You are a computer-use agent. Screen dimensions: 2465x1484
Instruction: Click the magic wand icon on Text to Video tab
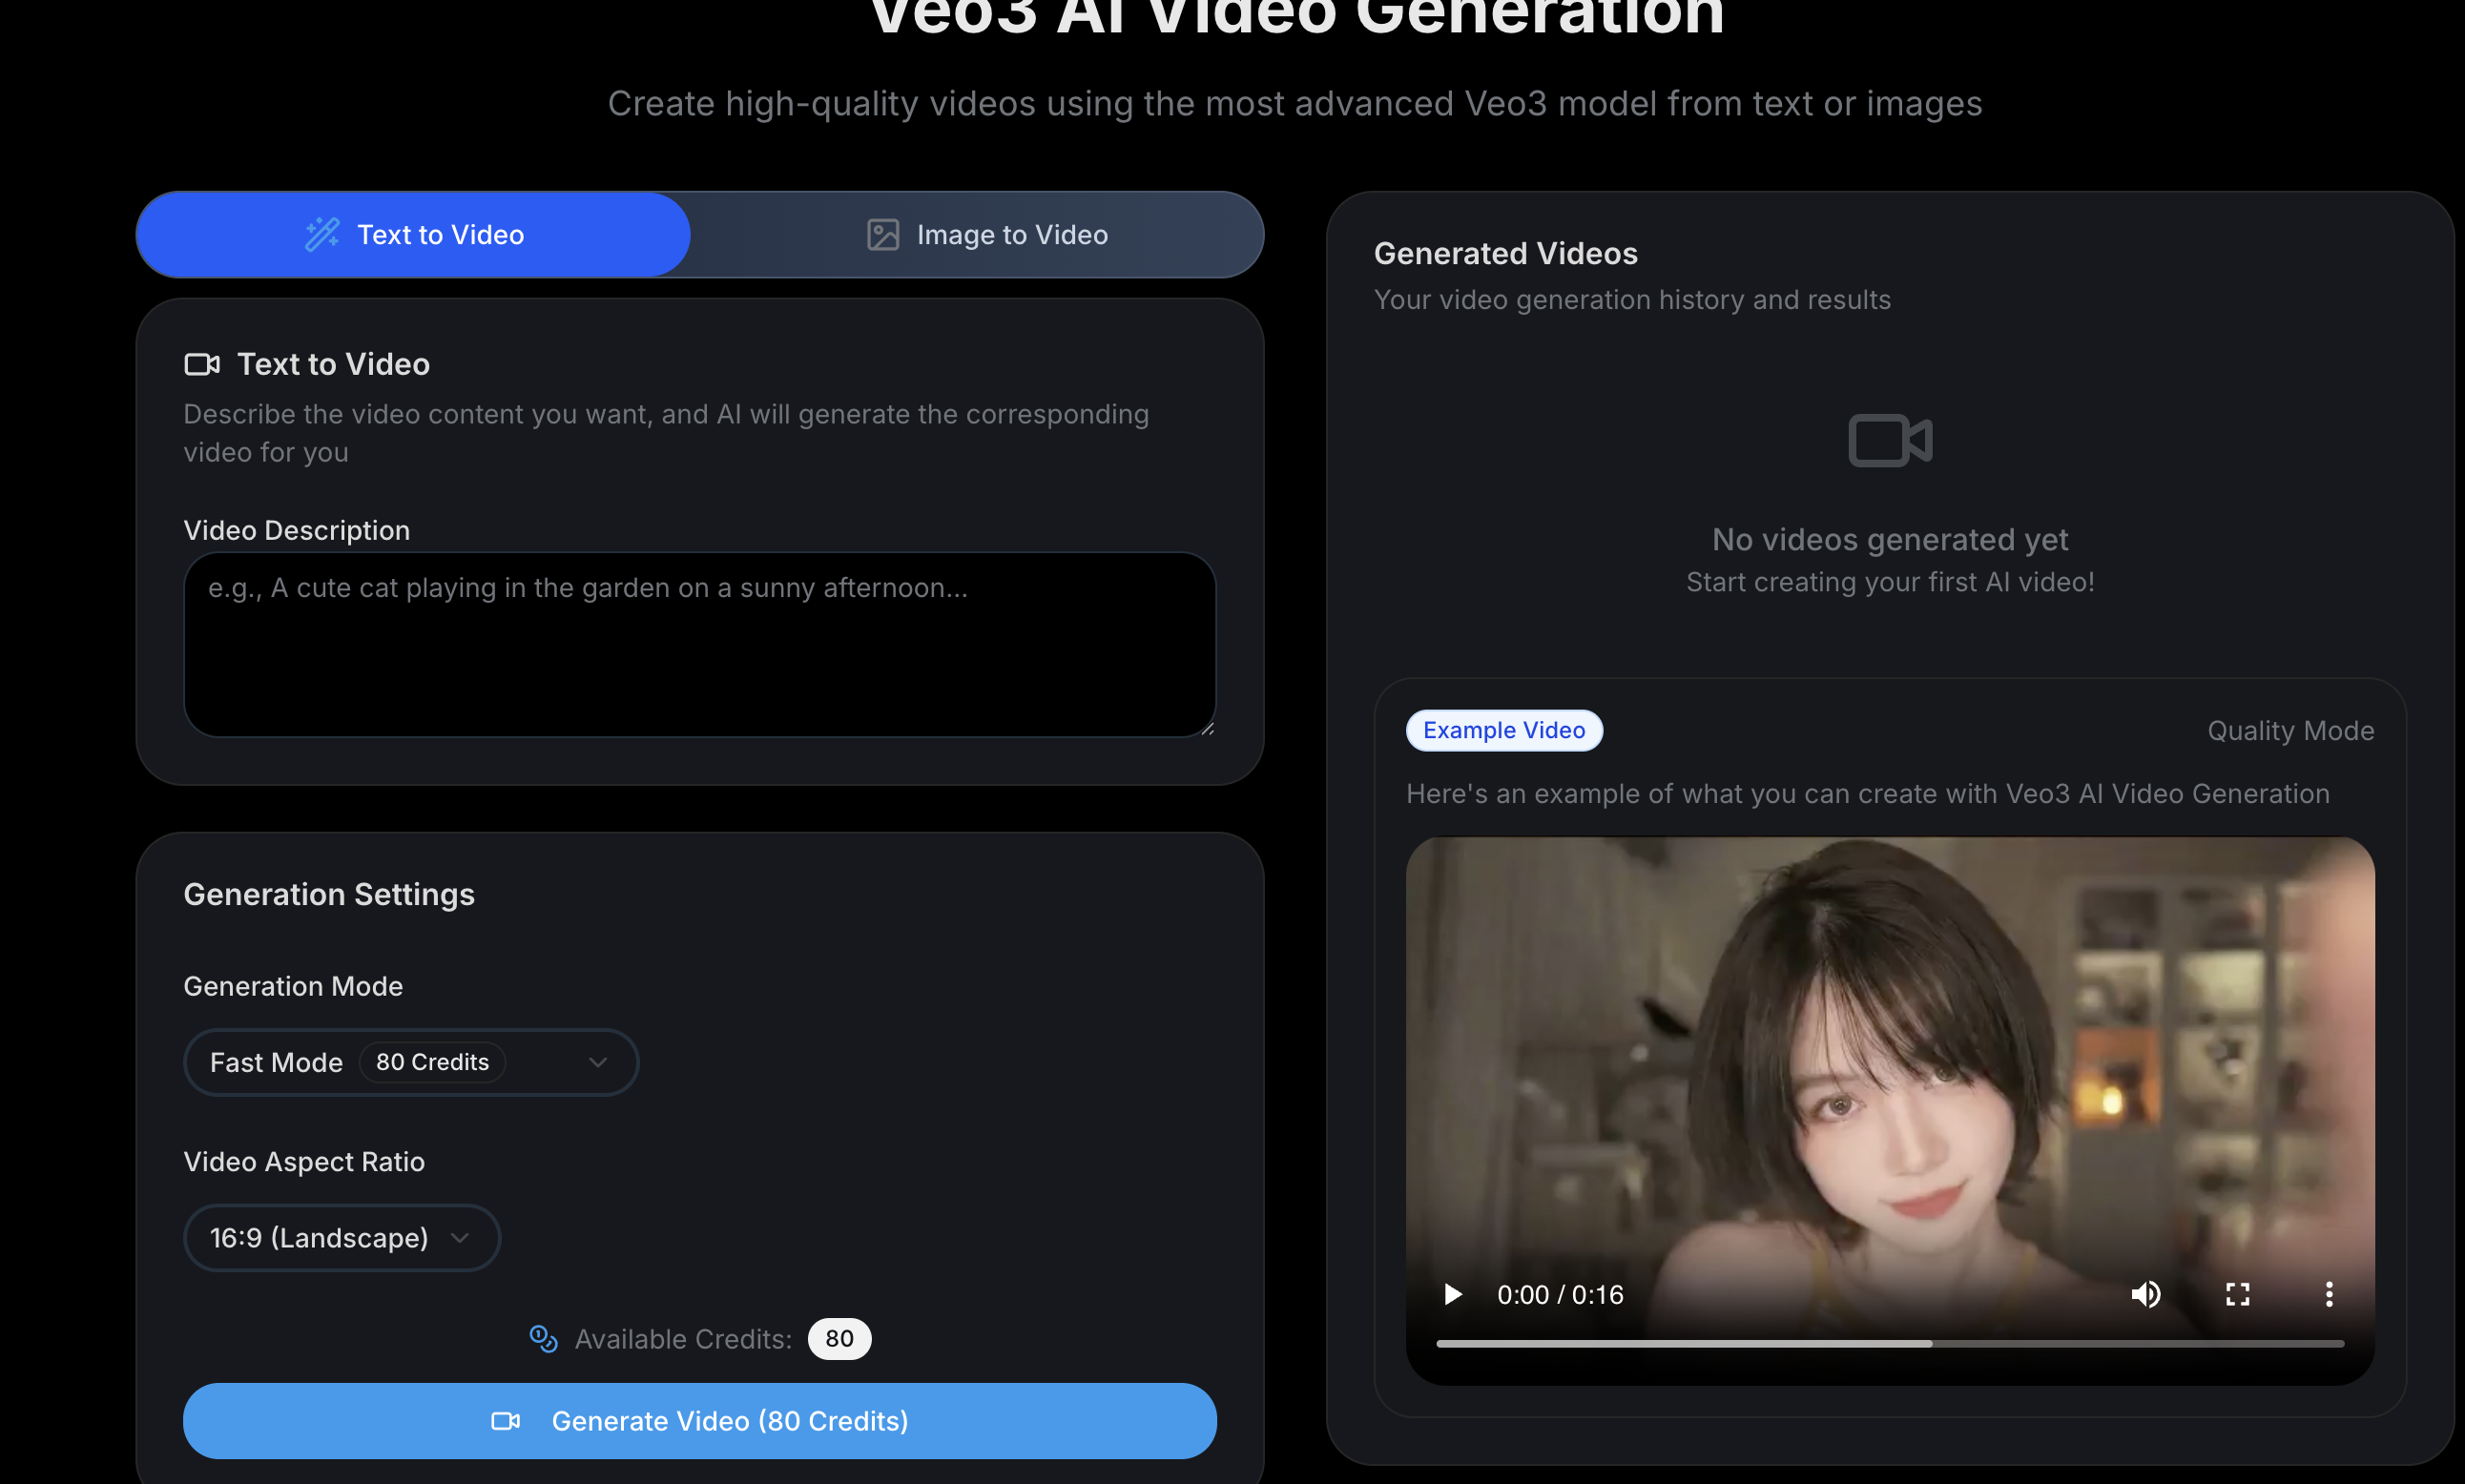click(322, 235)
